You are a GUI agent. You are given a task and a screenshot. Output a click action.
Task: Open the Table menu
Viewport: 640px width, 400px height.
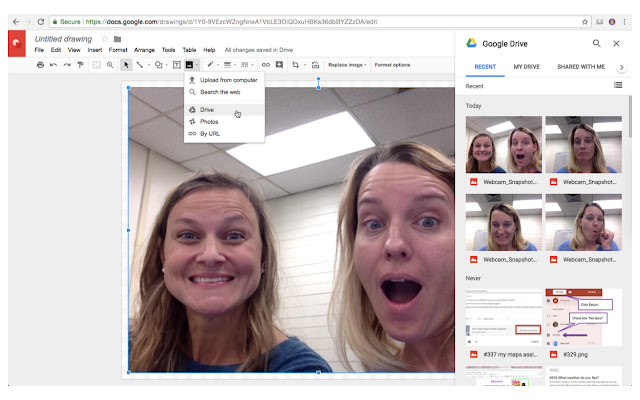[x=189, y=50]
